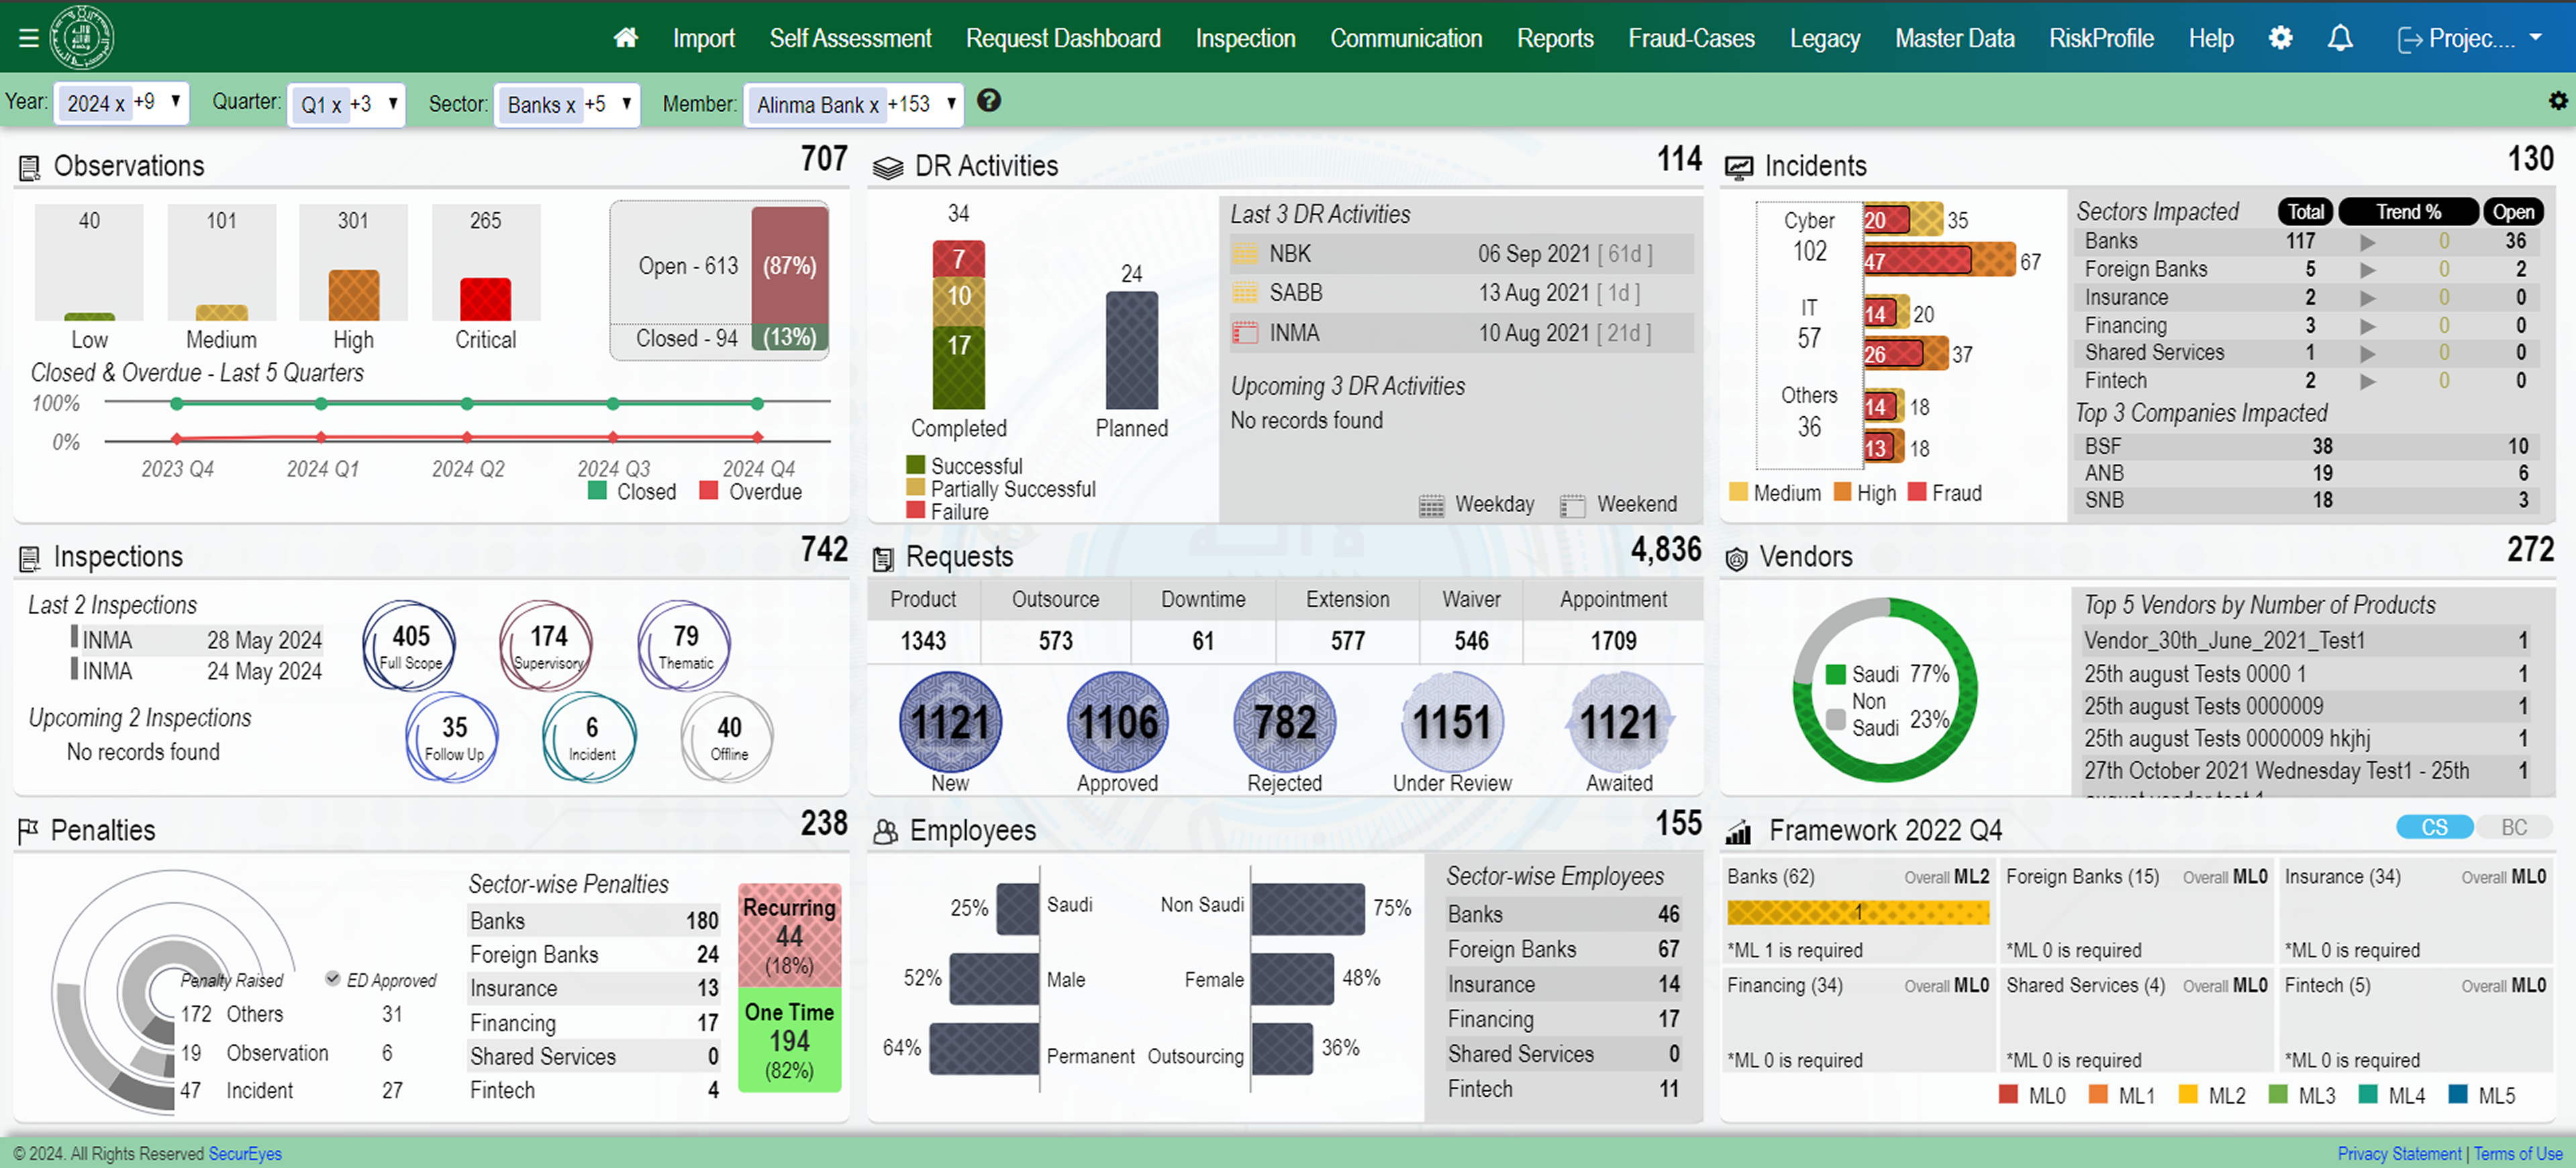Click the settings gear in top navbar
2576x1168 pixels.
[2280, 38]
